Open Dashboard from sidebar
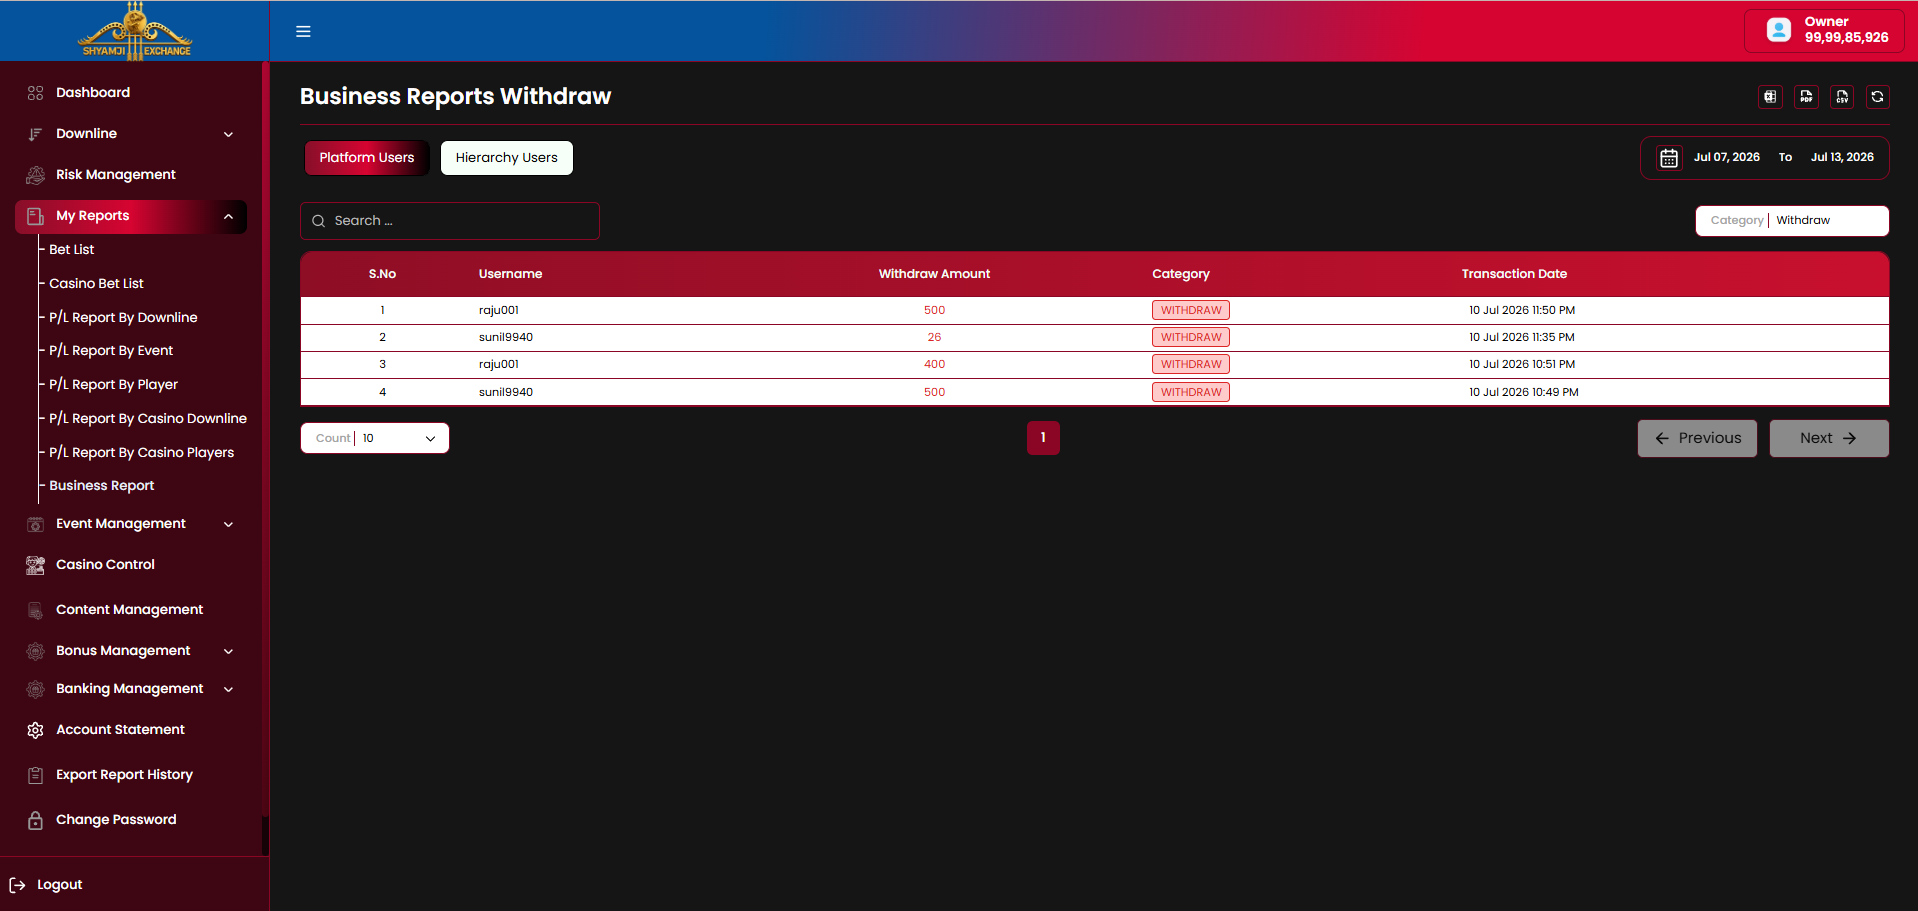Screen dimensions: 1918x911 93,93
